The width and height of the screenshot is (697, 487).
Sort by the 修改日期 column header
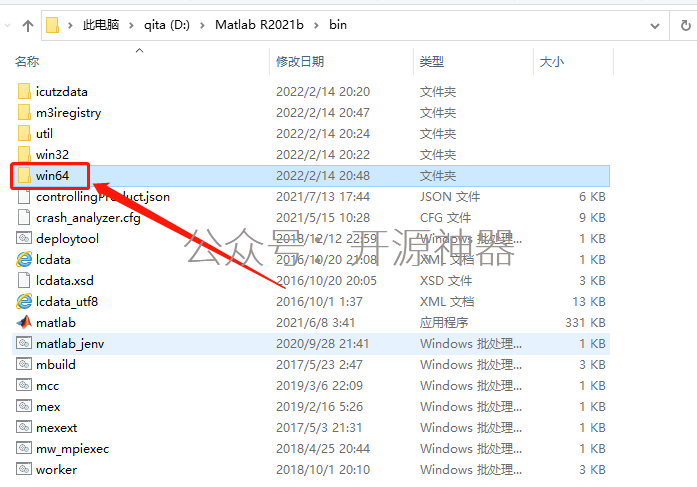point(300,62)
